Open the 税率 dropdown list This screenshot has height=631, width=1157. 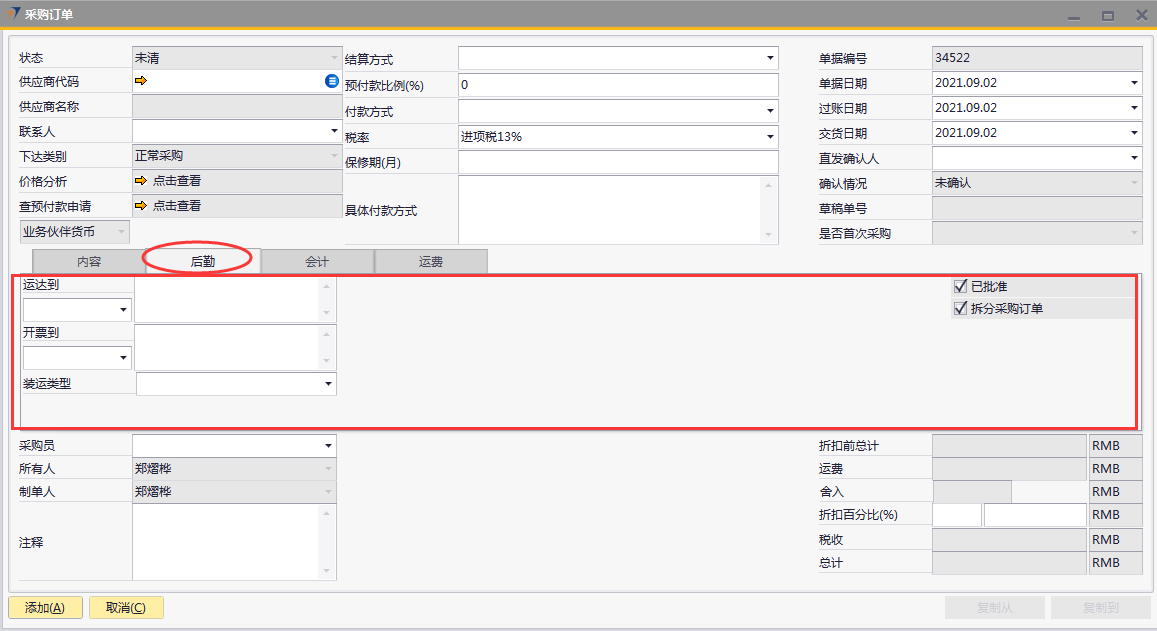770,136
